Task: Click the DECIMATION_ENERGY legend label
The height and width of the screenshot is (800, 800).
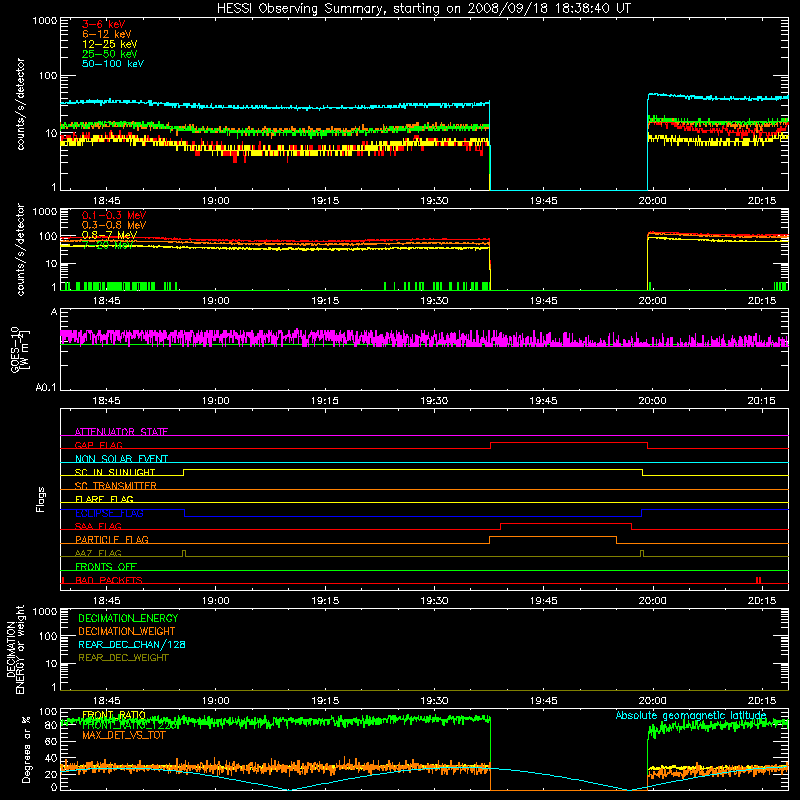Action: (128, 618)
